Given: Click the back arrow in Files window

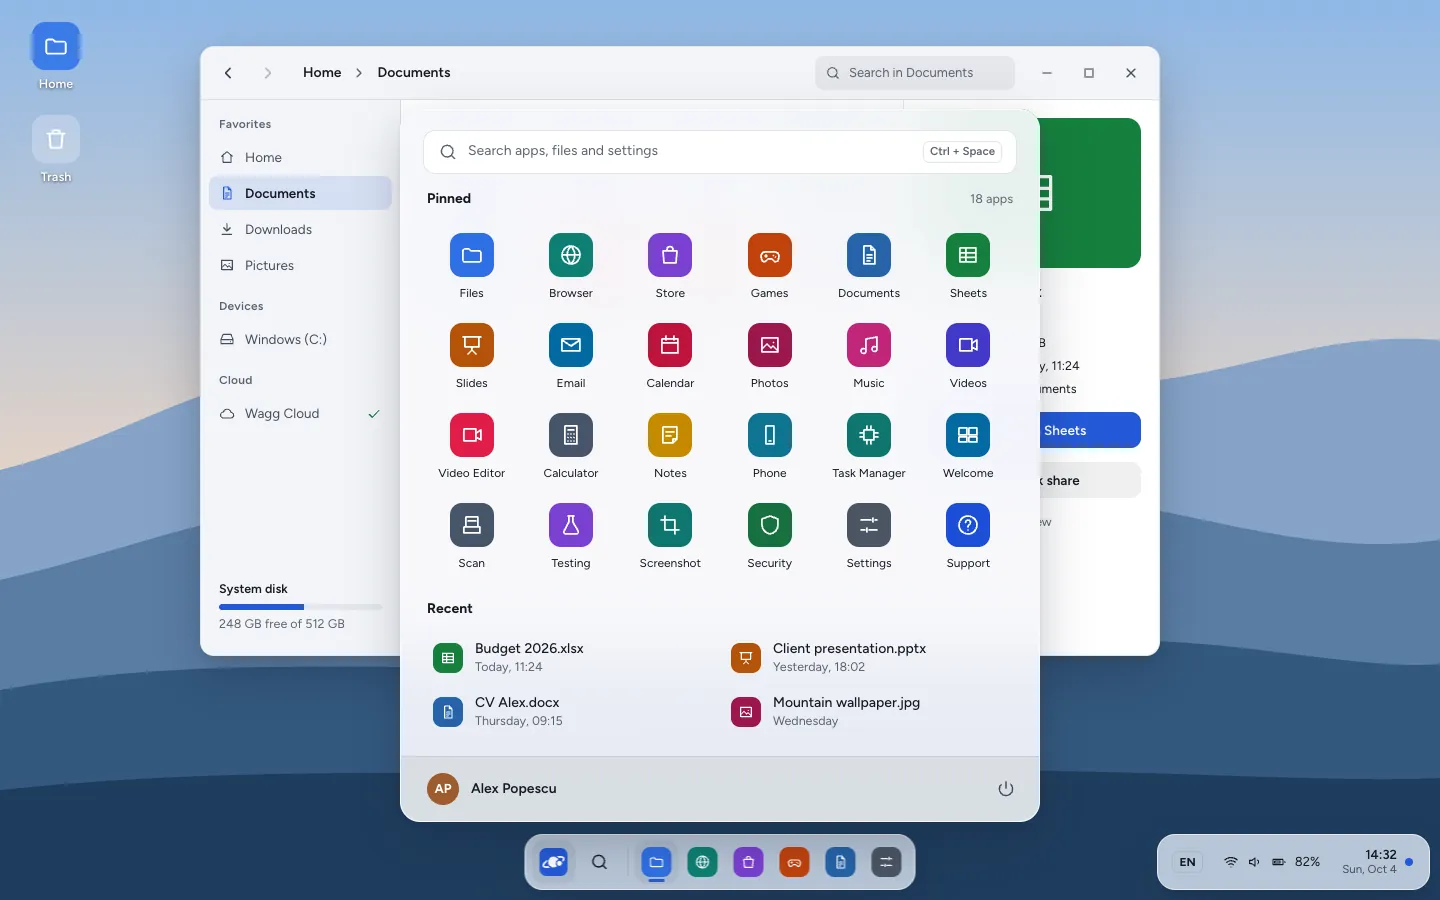Looking at the screenshot, I should pos(228,73).
